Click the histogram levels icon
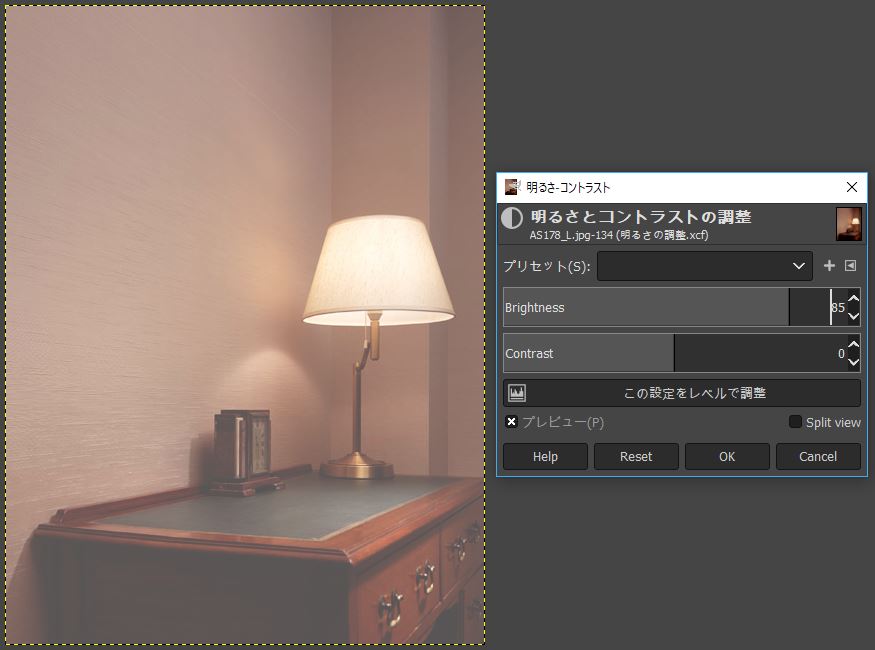Viewport: 875px width, 650px height. tap(517, 393)
